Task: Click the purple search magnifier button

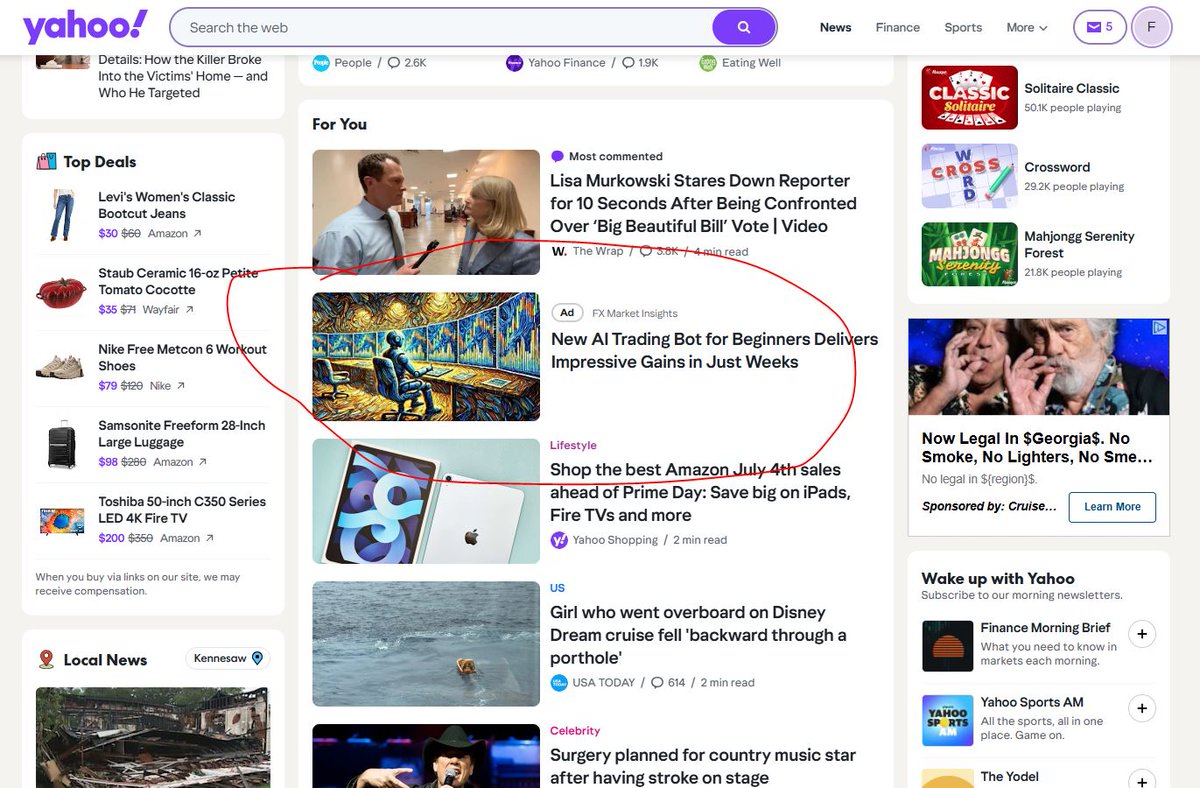Action: (x=744, y=27)
